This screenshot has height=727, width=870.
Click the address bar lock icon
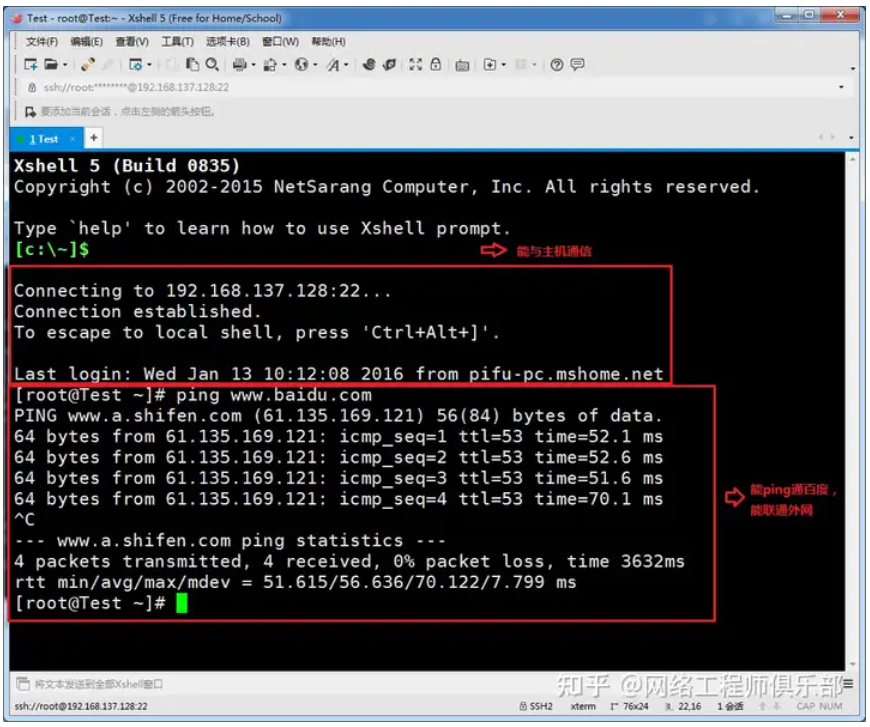(32, 87)
